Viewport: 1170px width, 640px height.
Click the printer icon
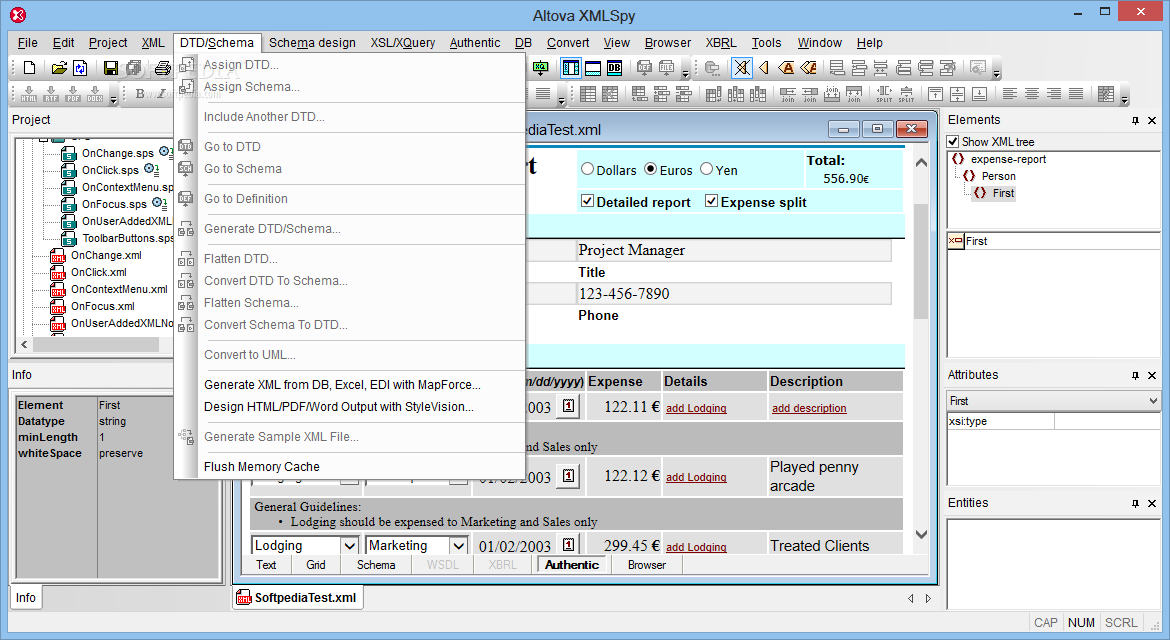(x=163, y=68)
